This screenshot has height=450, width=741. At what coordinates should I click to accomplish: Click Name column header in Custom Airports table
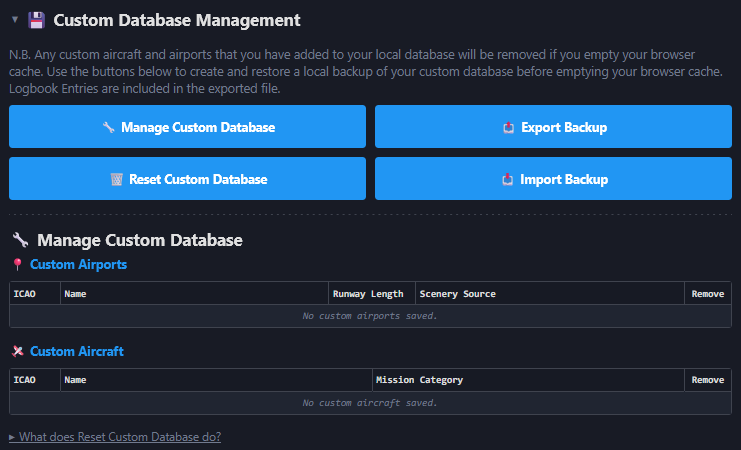(194, 294)
